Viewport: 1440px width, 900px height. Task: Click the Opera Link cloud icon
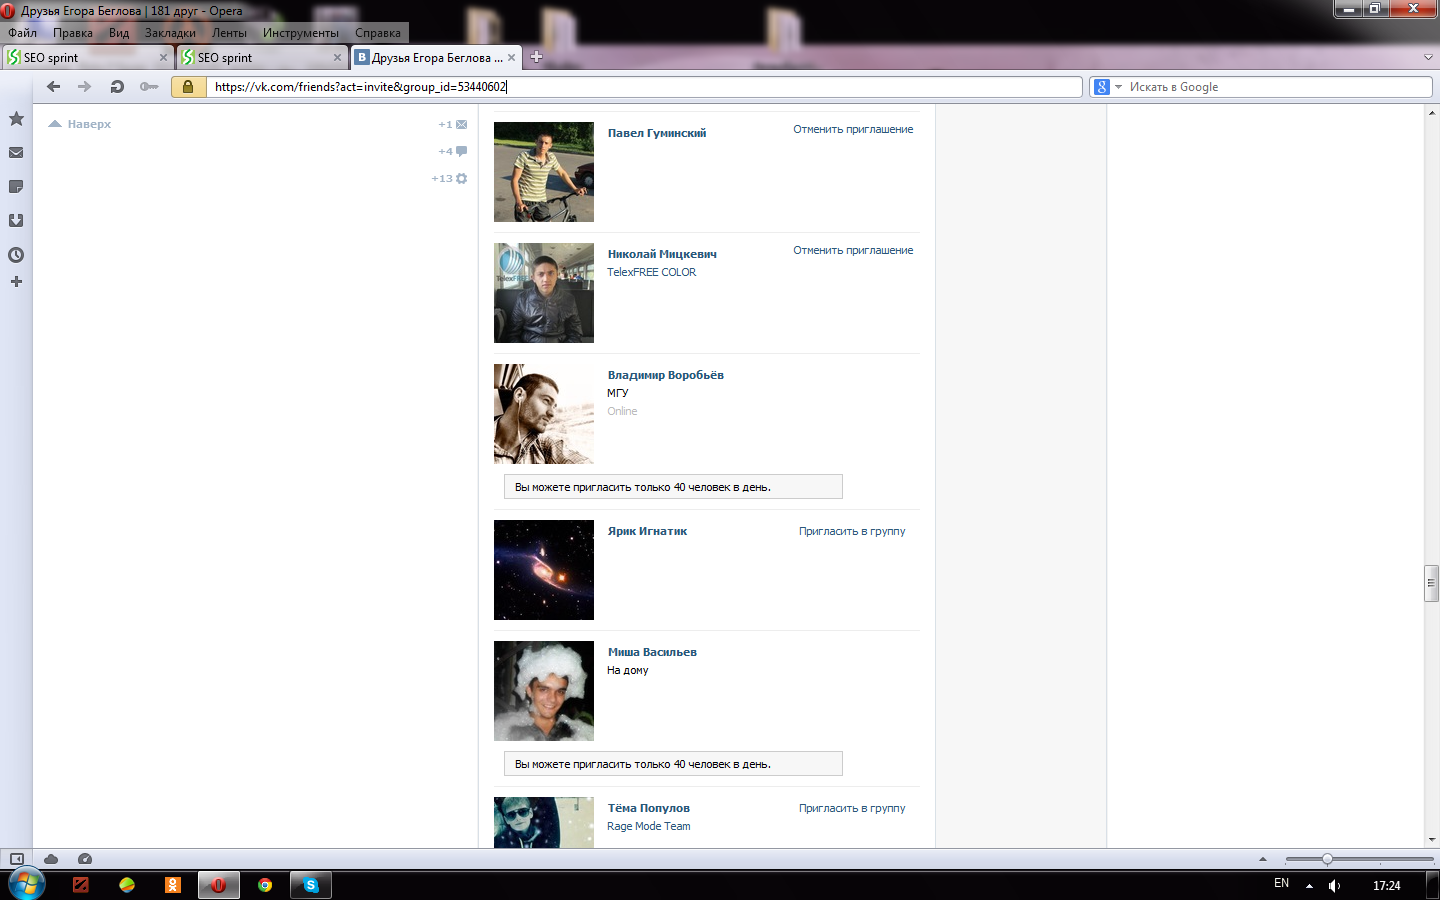pos(51,859)
